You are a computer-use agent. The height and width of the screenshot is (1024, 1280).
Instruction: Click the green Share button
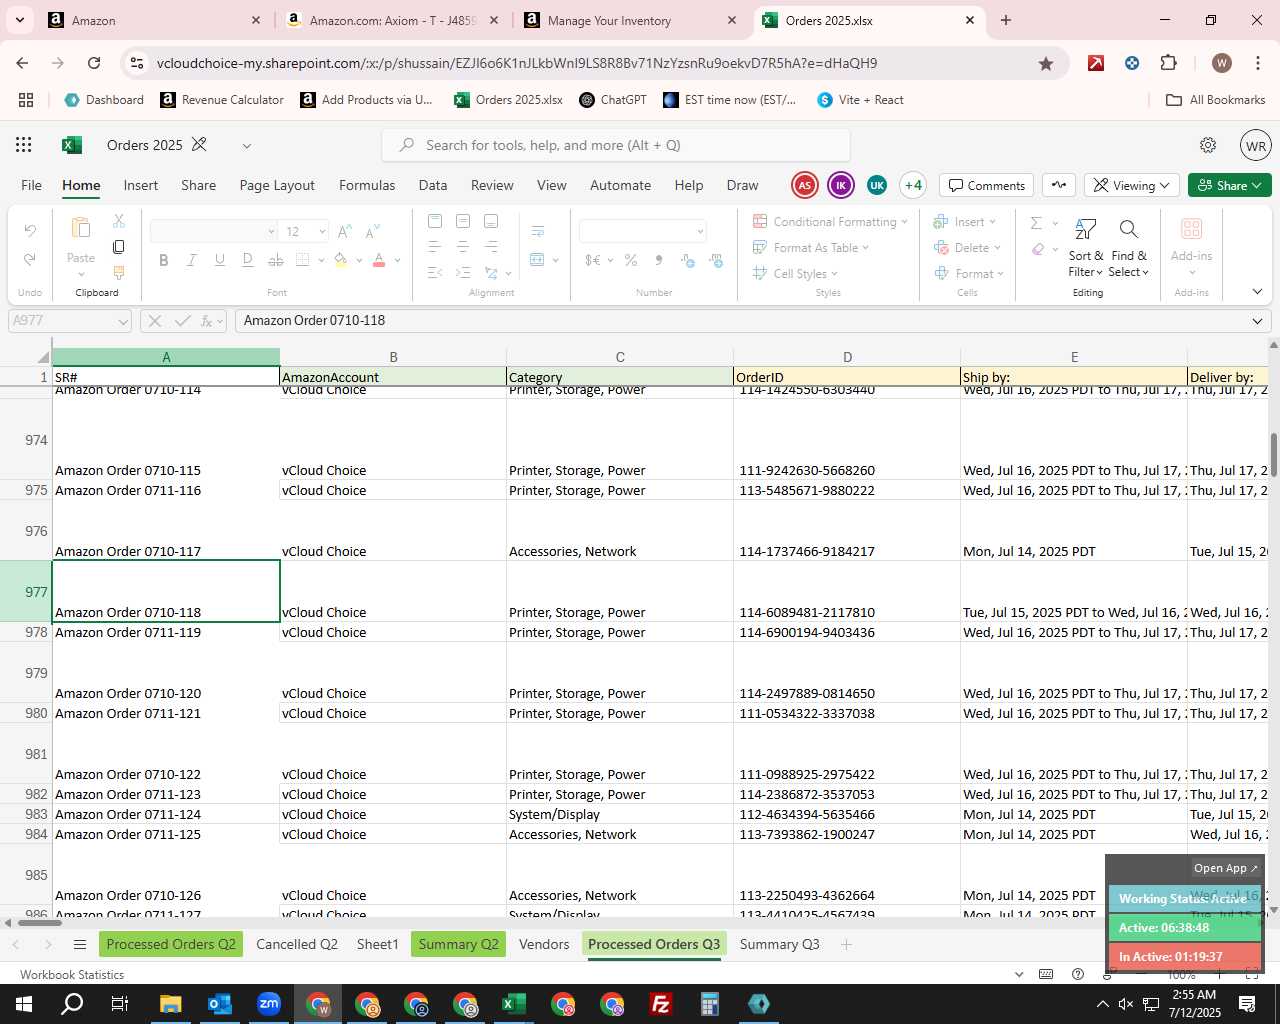pos(1230,185)
